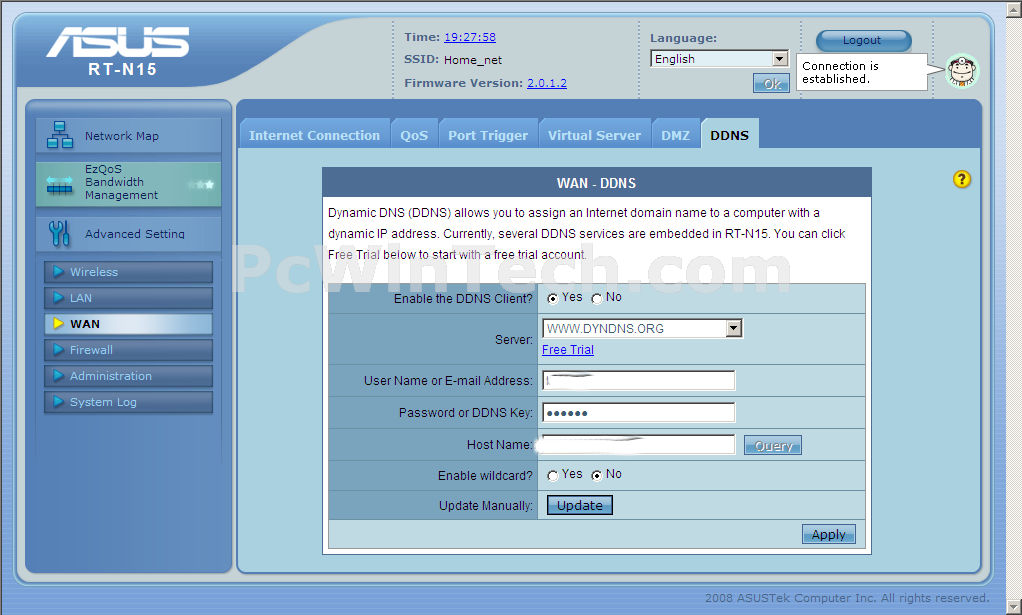Click the ASUS logo
This screenshot has width=1022, height=615.
coord(118,42)
